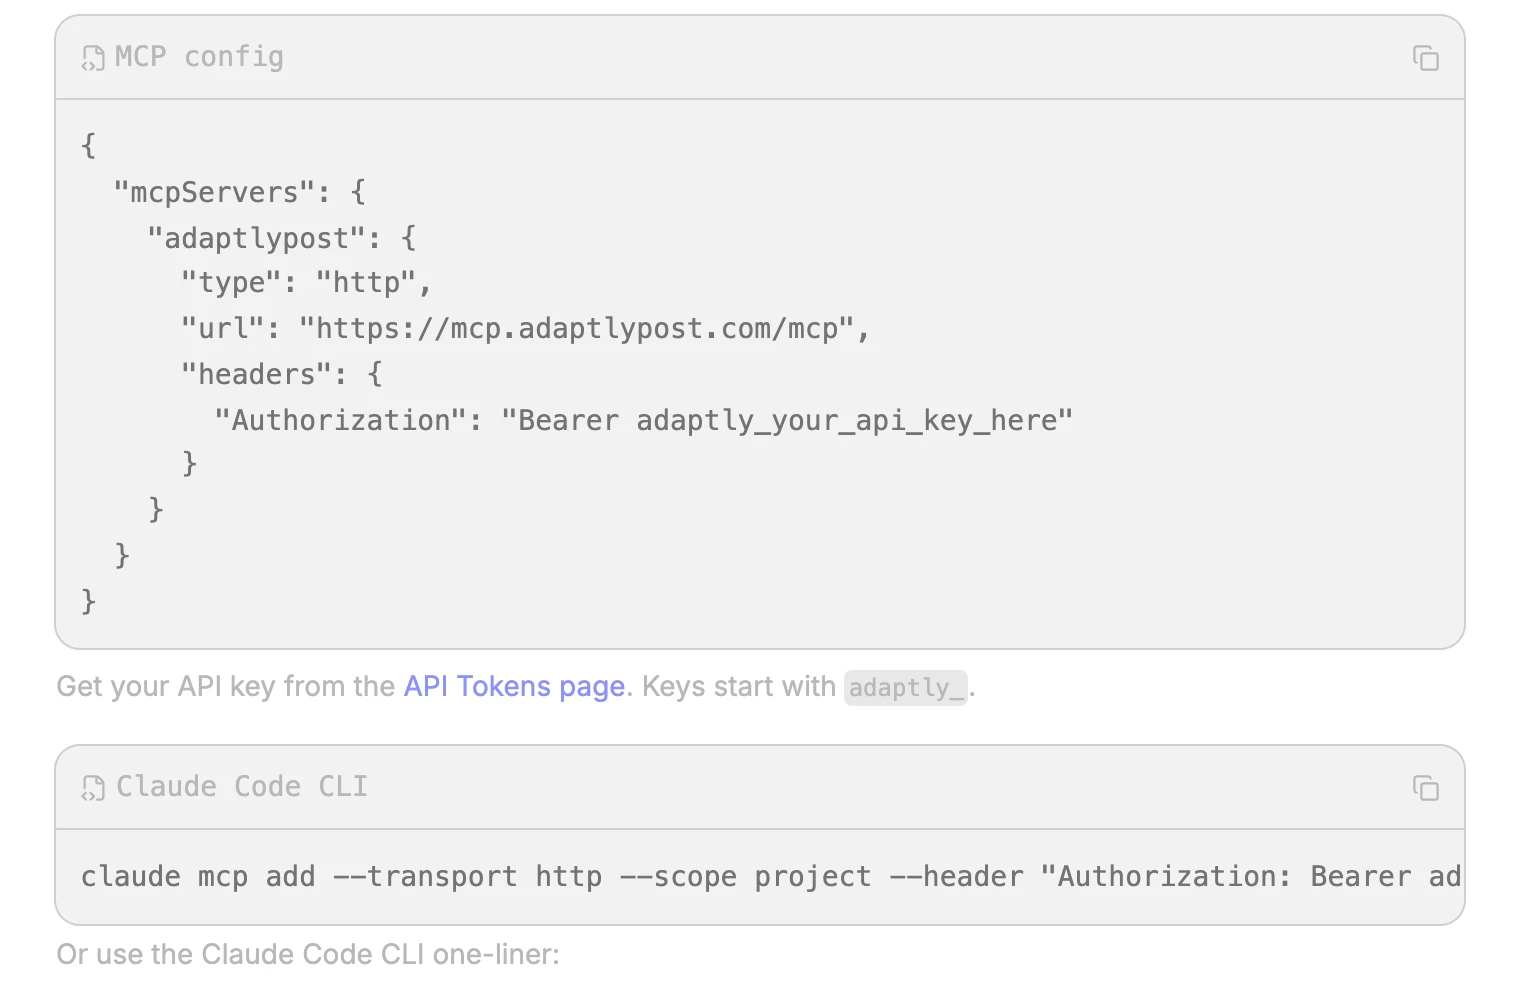Click the "mcpServers": { line

coord(240,191)
